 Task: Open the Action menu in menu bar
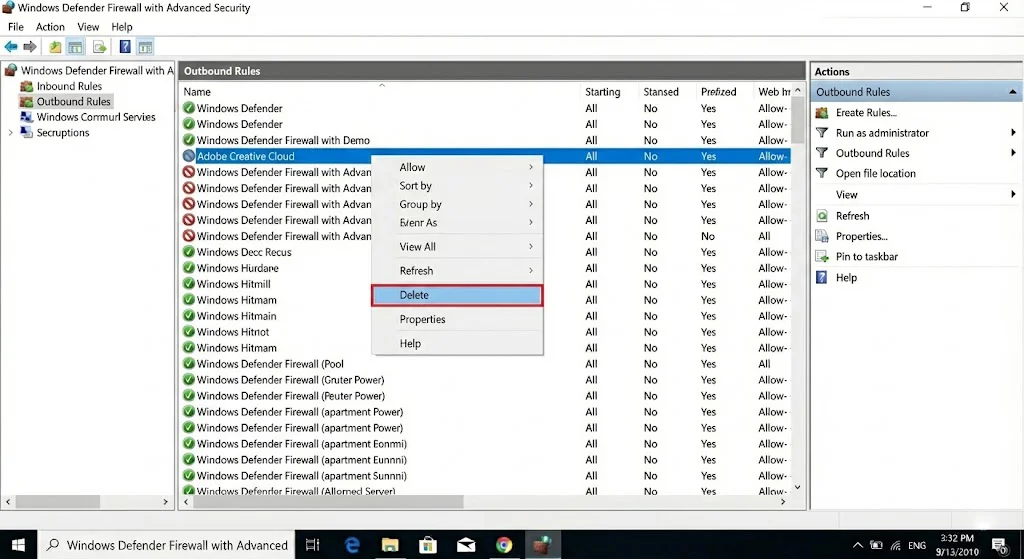click(x=50, y=27)
